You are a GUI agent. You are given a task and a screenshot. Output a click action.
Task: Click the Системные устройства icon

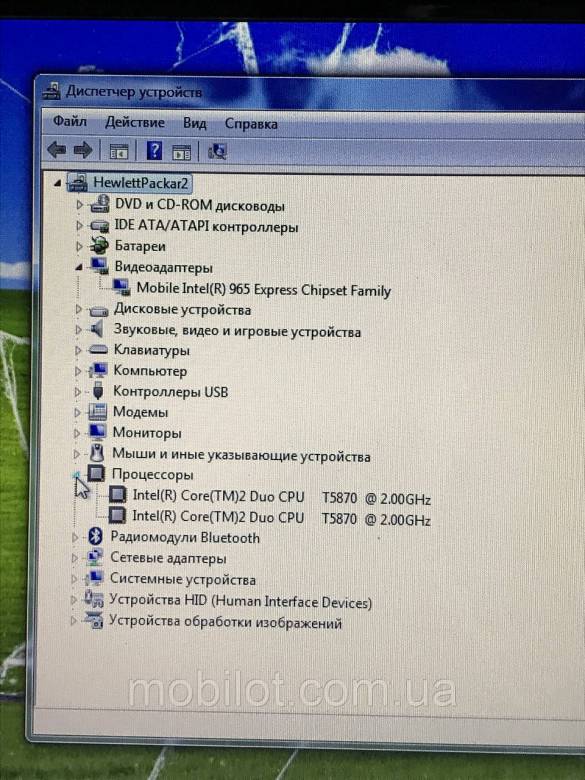[x=94, y=578]
